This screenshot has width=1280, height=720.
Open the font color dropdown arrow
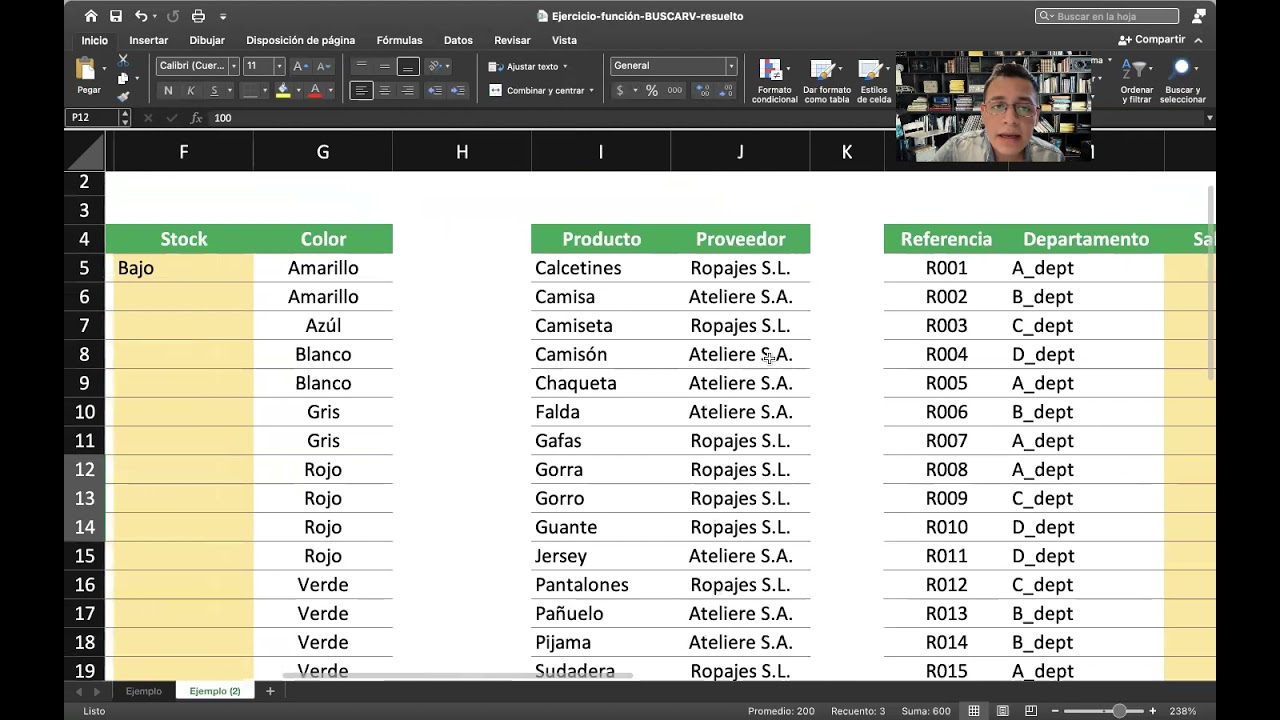330,91
